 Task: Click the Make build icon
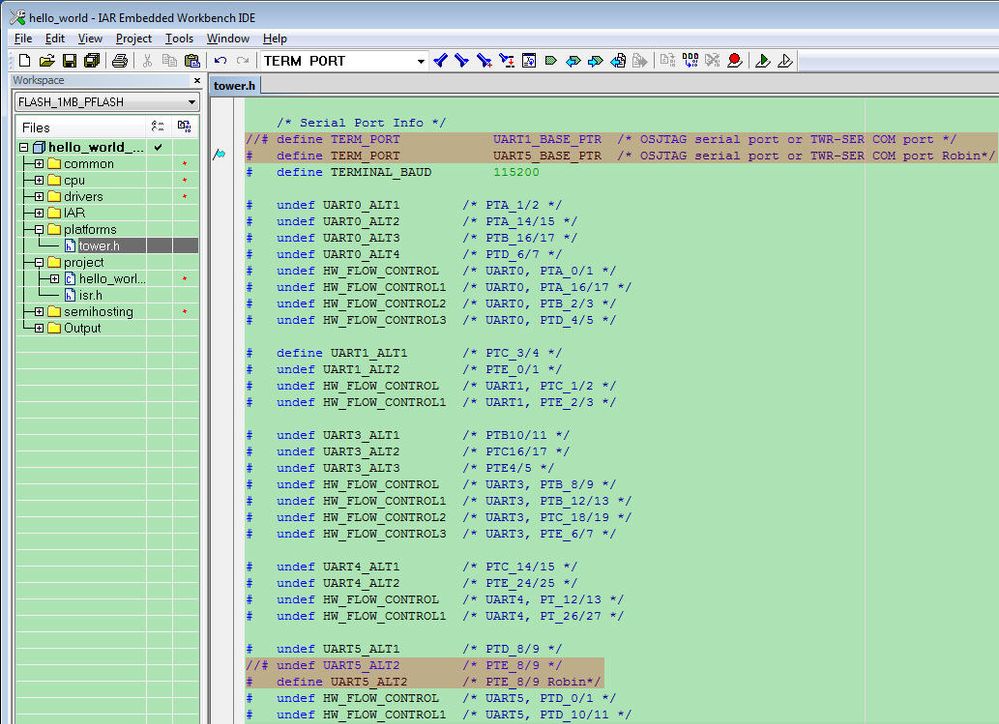pos(690,61)
